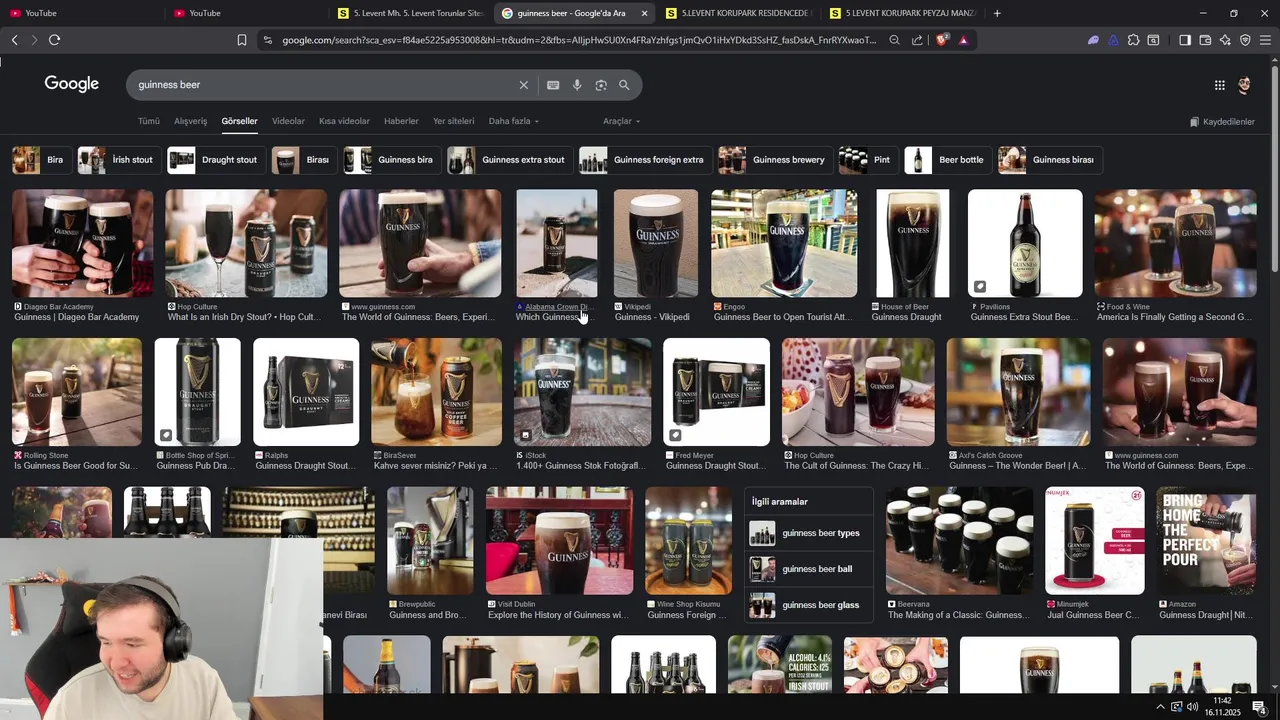
Task: Expand the Araçlar tools menu
Action: pos(621,121)
